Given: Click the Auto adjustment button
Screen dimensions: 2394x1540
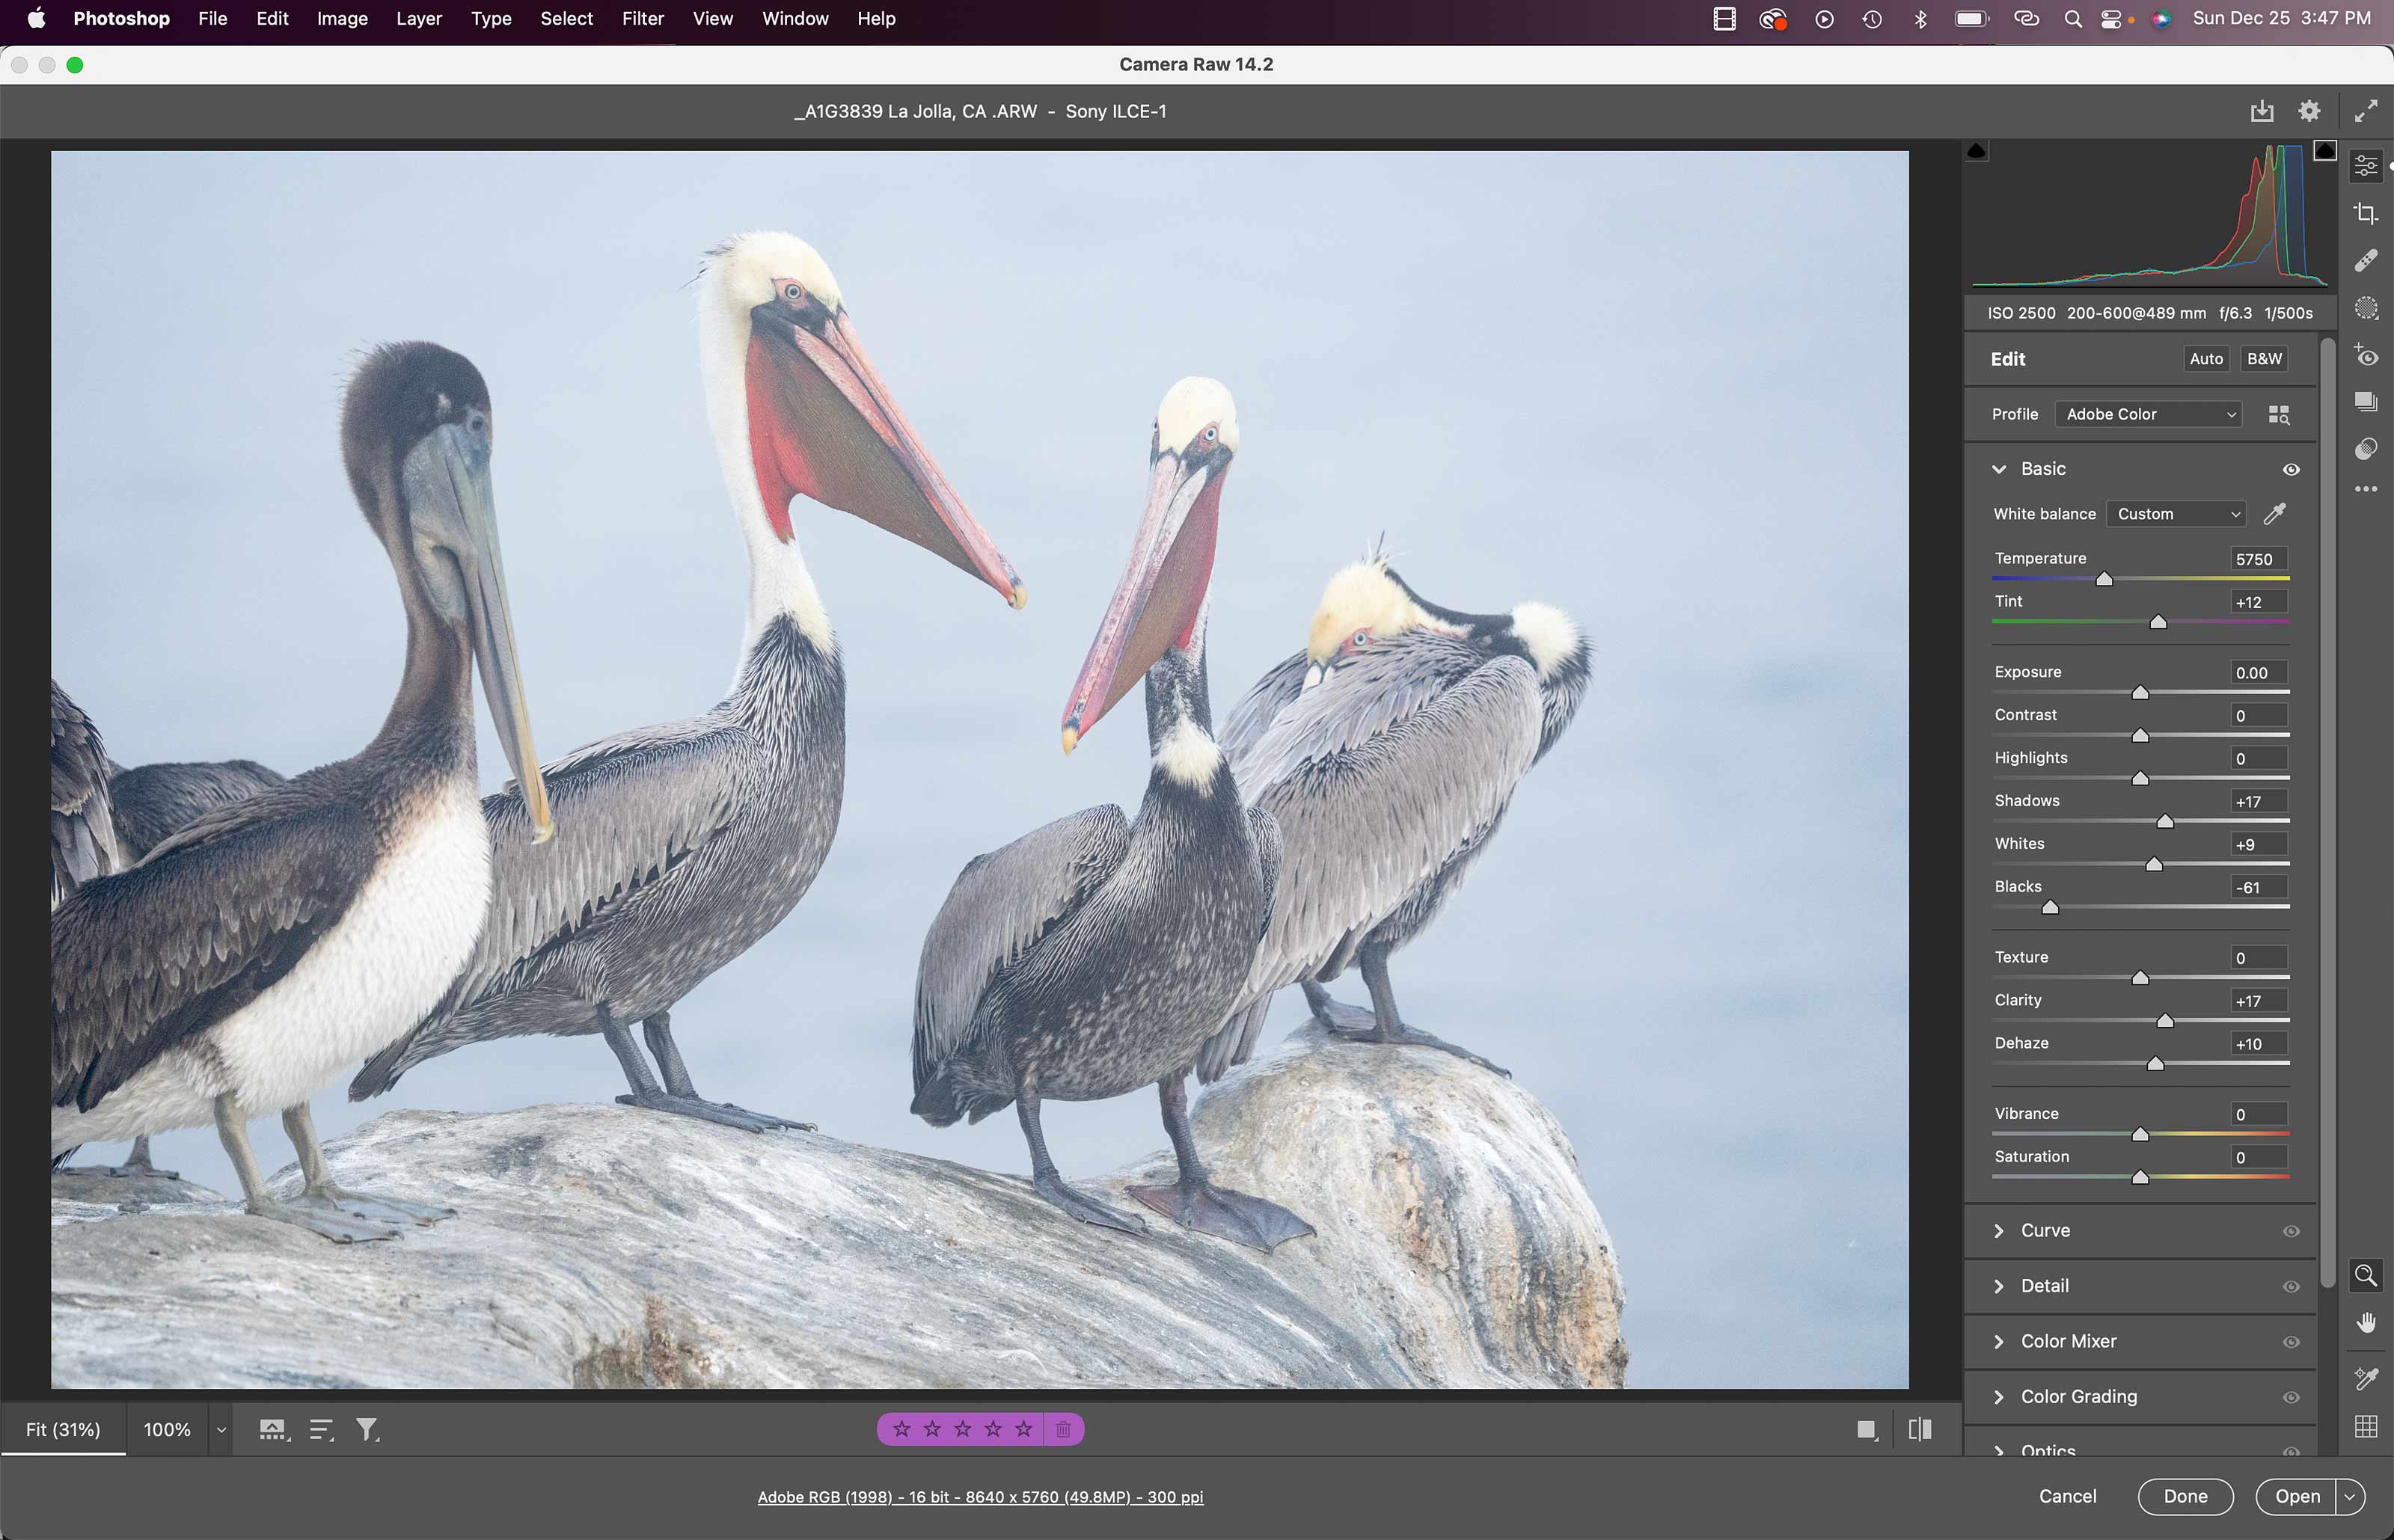Looking at the screenshot, I should (x=2206, y=359).
